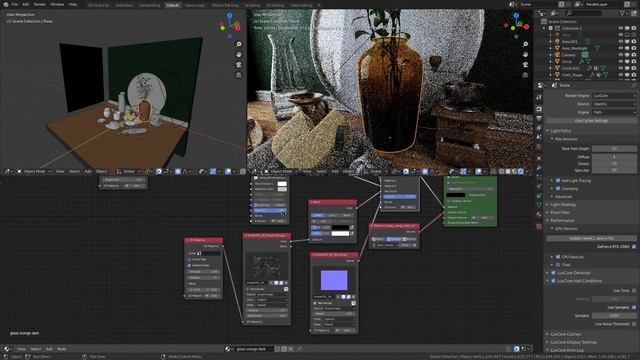
Task: Open the Material properties tab icon
Action: pos(539,214)
